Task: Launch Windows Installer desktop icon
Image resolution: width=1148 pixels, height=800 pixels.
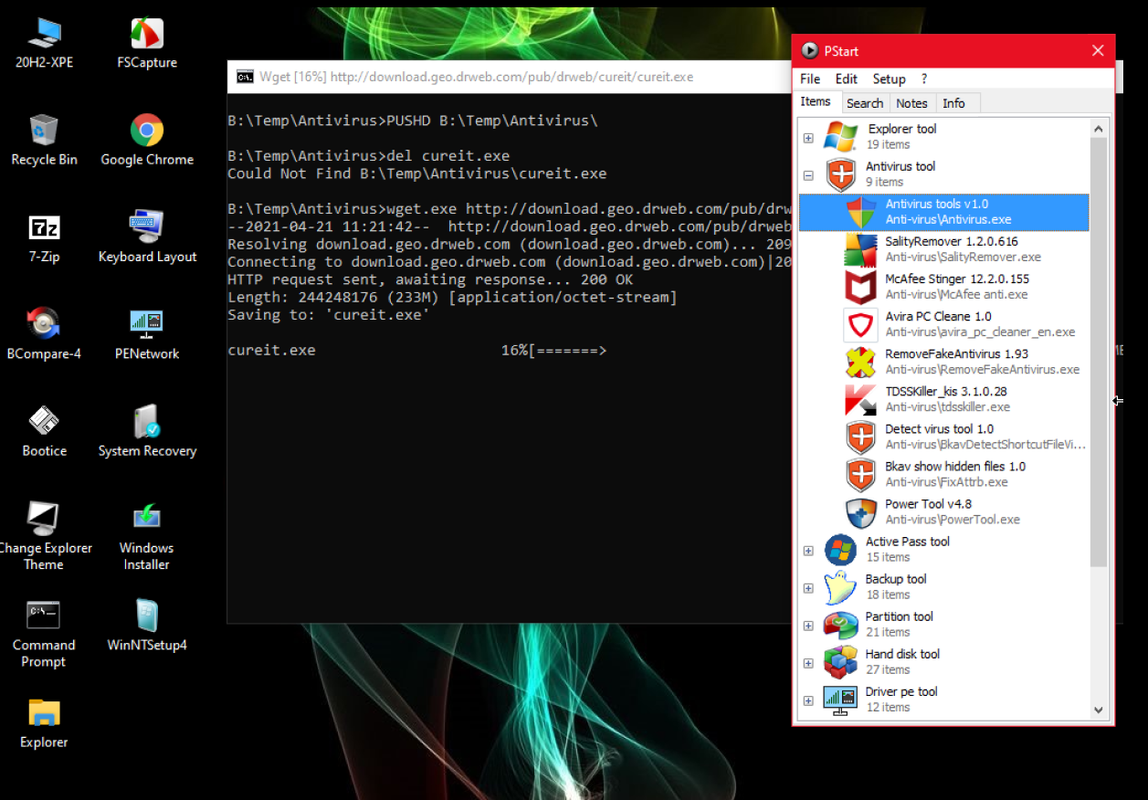Action: [x=146, y=537]
